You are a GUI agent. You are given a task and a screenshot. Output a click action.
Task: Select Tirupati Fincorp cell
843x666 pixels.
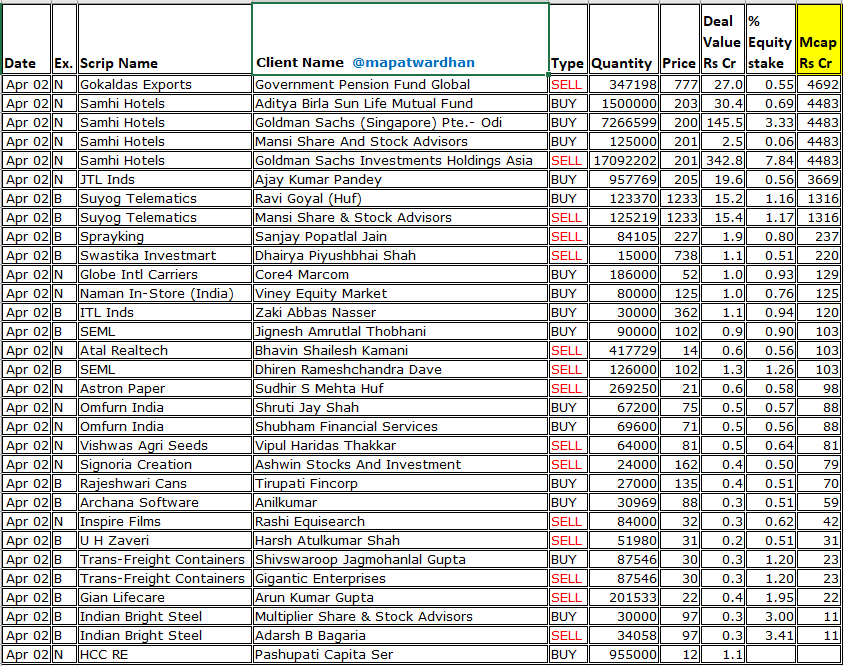400,483
